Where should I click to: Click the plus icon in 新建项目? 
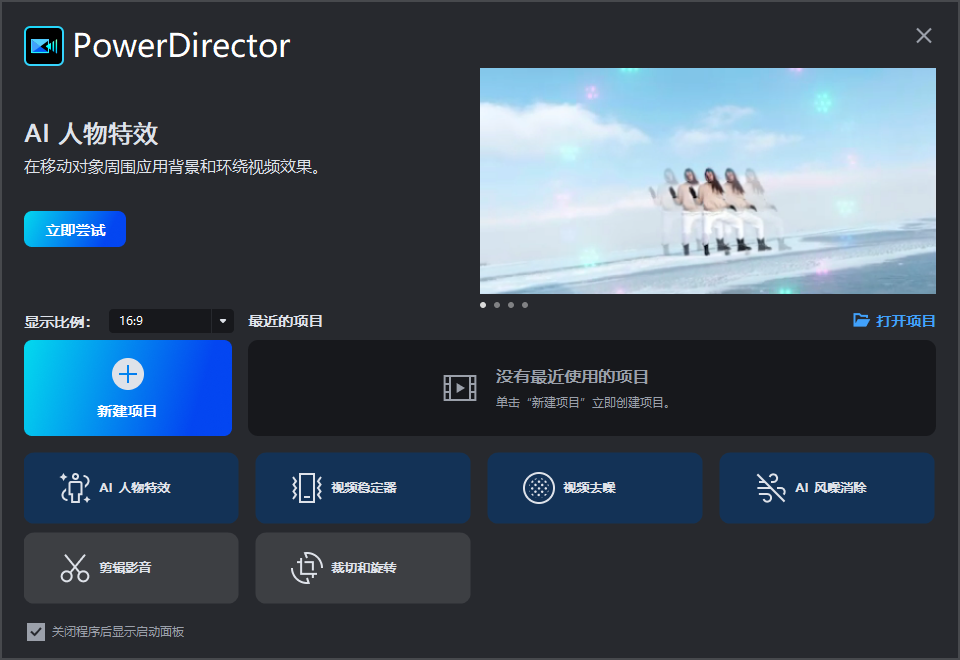(x=128, y=373)
